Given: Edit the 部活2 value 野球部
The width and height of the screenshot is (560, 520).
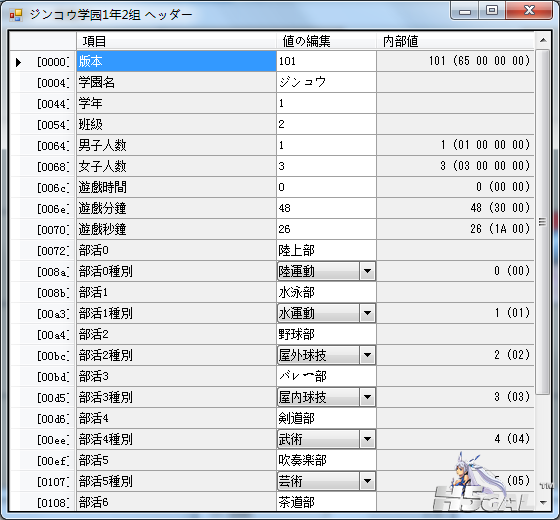Looking at the screenshot, I should pos(326,334).
